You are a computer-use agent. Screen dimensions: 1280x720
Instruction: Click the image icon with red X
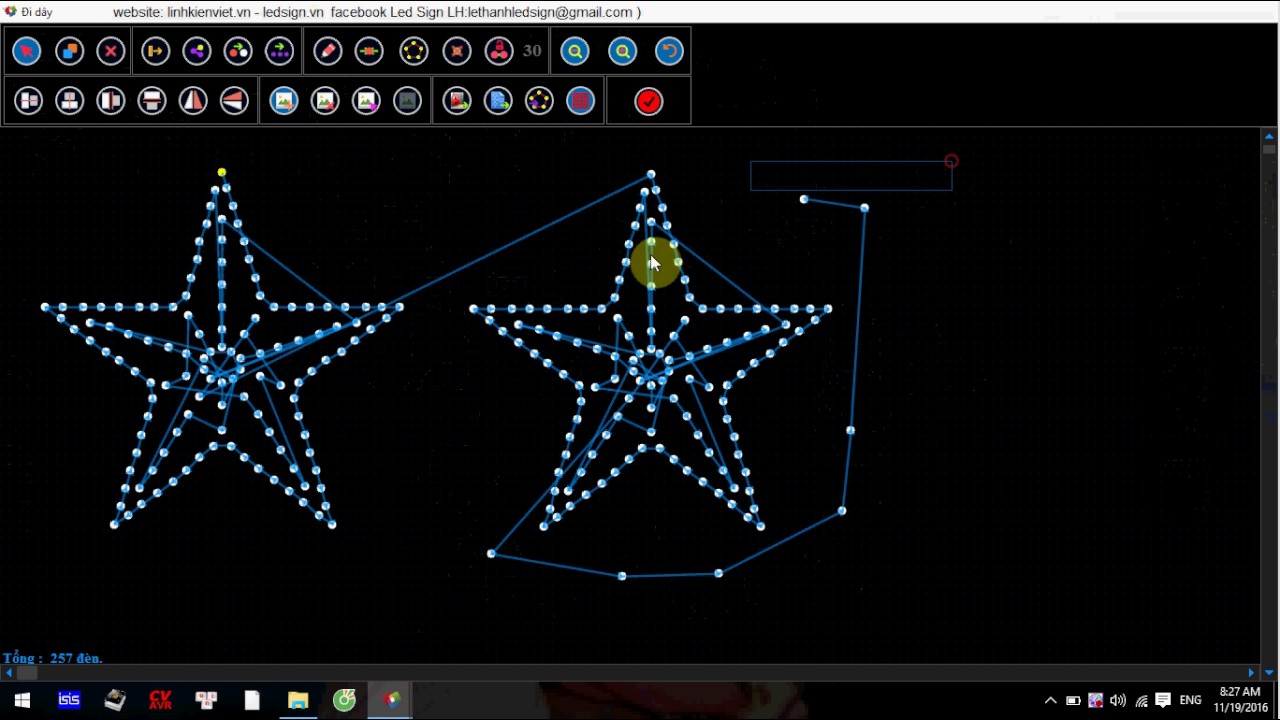point(325,101)
